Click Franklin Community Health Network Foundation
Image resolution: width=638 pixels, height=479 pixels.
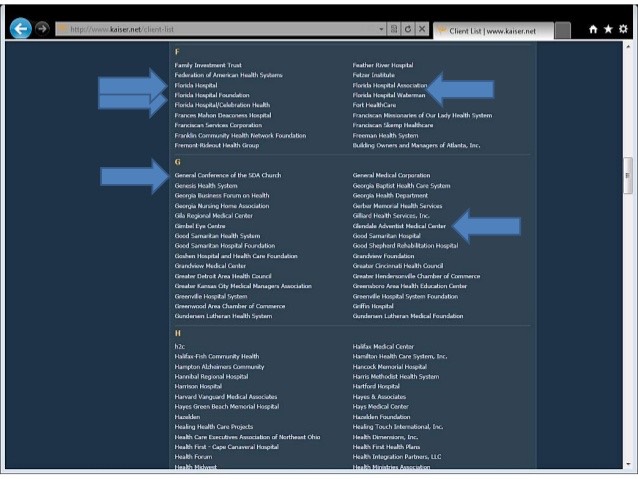coord(240,136)
